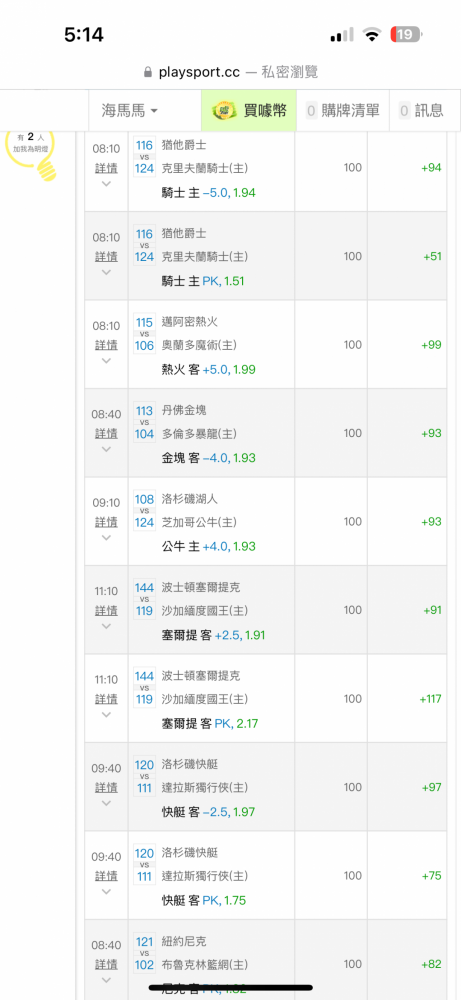This screenshot has height=1000, width=461.
Task: Tap the 144 vs 119 score box for Celtics +2.5 row
Action: 145,599
